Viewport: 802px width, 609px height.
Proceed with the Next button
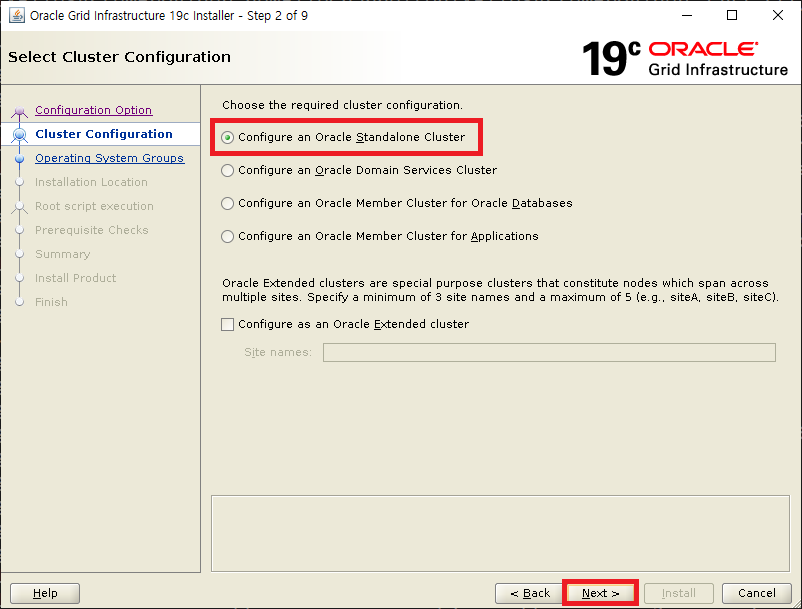point(600,593)
